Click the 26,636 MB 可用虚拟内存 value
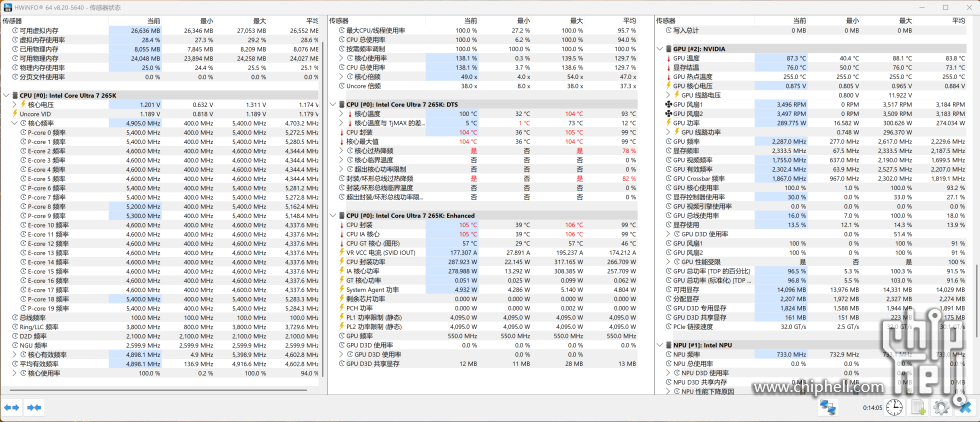This screenshot has width=980, height=422. coord(146,30)
